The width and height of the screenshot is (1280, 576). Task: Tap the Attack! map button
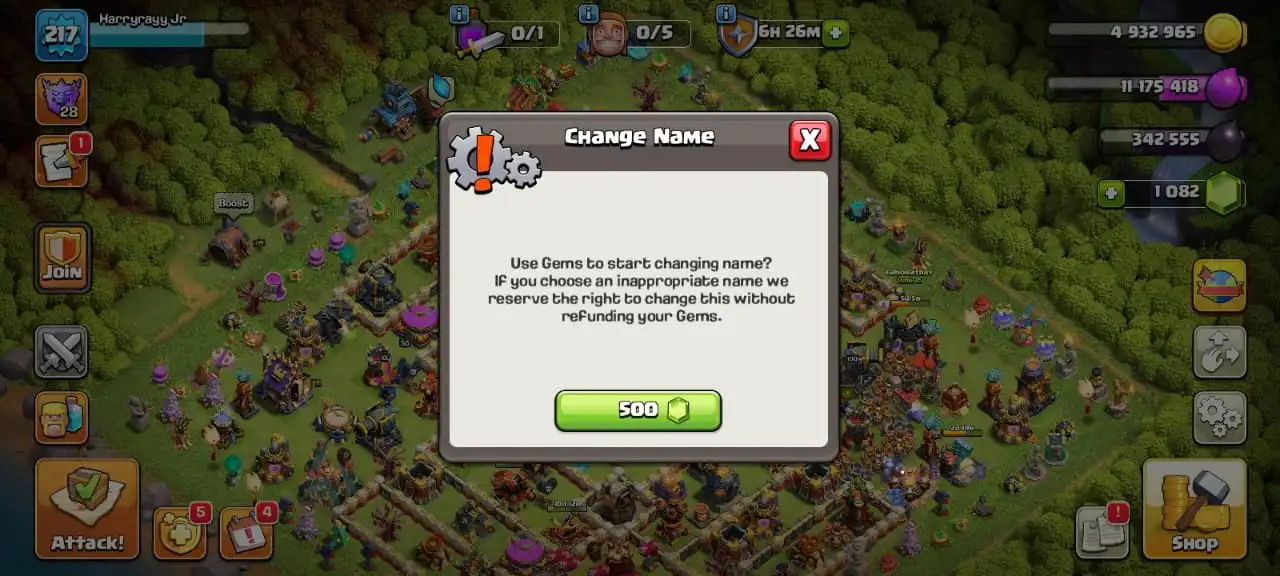click(87, 508)
